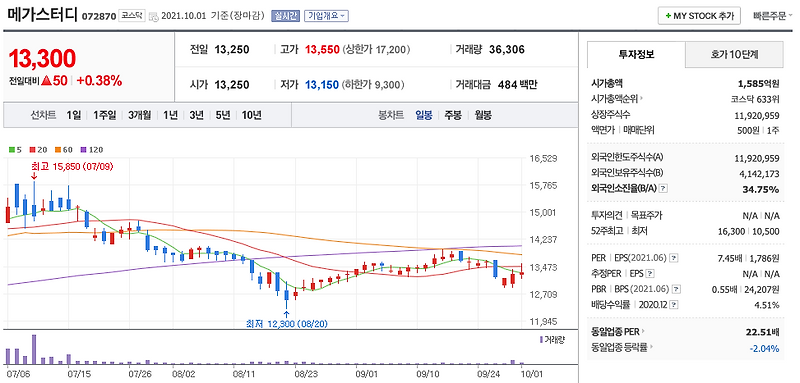800x383 pixels.
Task: Click the 시가총액순위 link
Action: [x=614, y=99]
